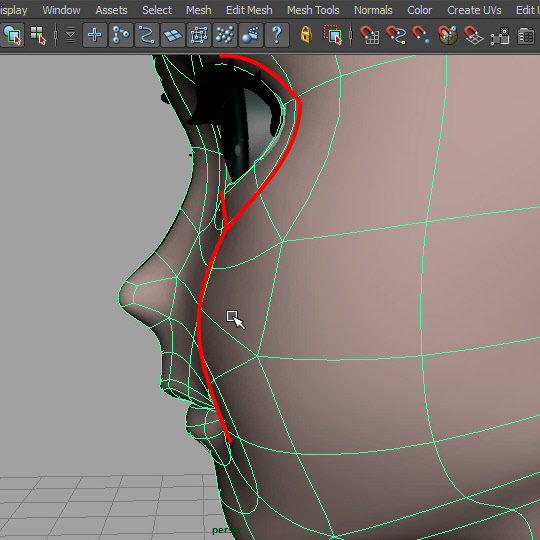Select by object type icon
Image resolution: width=540 pixels, height=540 pixels.
tap(12, 35)
